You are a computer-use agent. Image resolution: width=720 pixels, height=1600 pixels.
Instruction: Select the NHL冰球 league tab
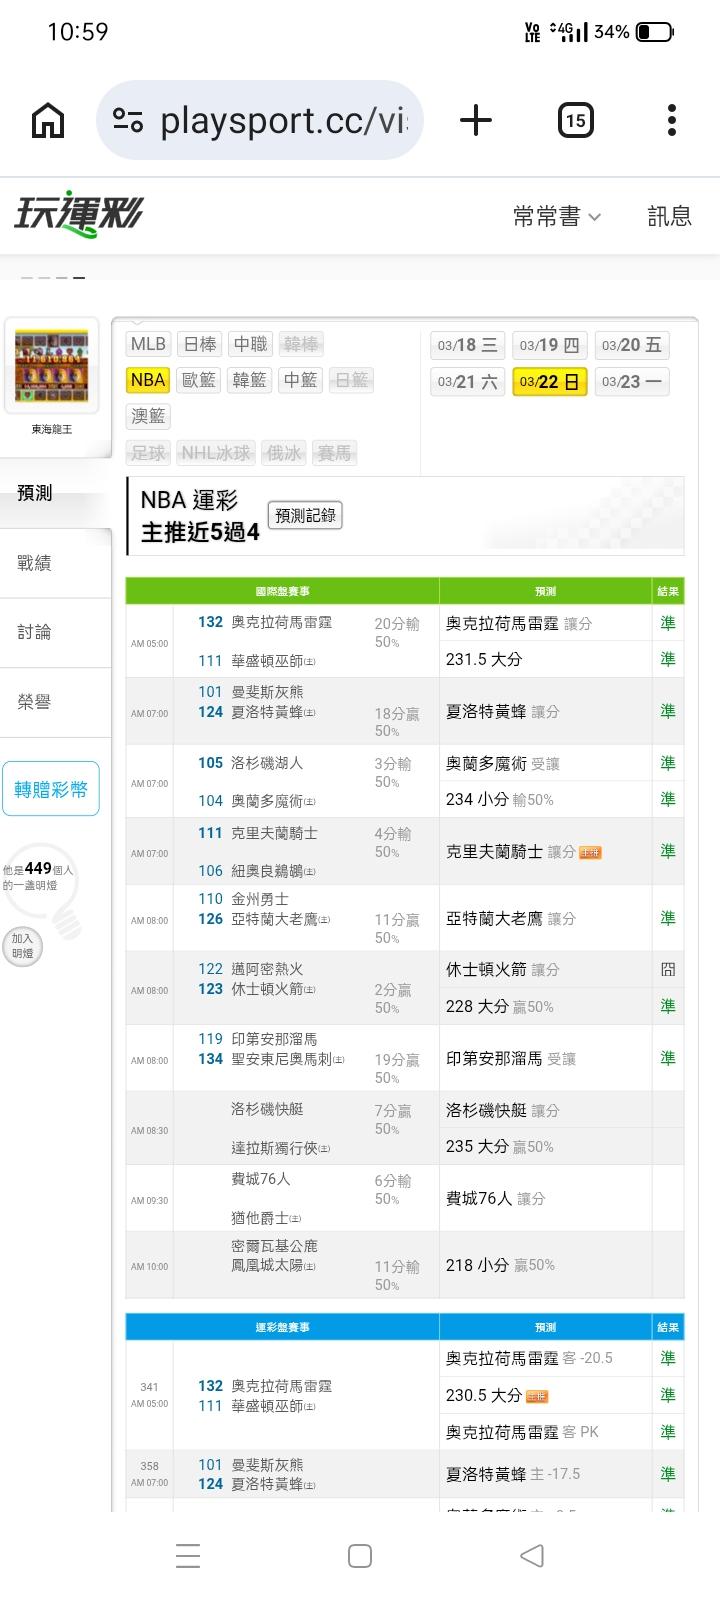(215, 453)
